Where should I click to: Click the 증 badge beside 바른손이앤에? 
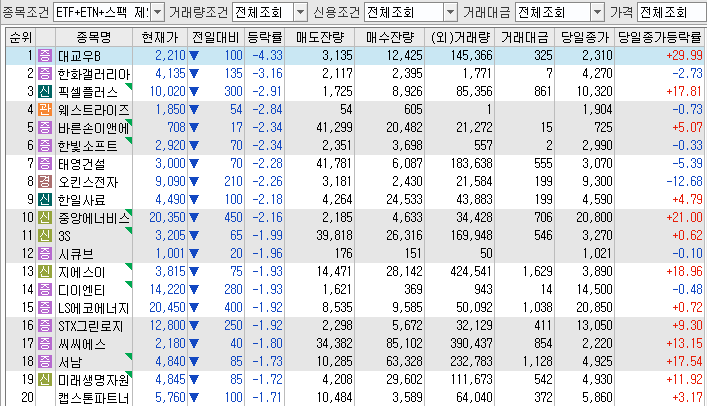(45, 128)
